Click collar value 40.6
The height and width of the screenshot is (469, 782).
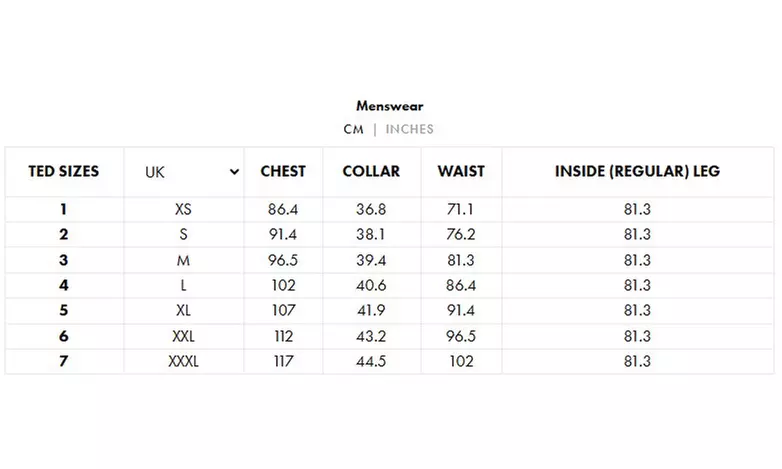(x=371, y=285)
